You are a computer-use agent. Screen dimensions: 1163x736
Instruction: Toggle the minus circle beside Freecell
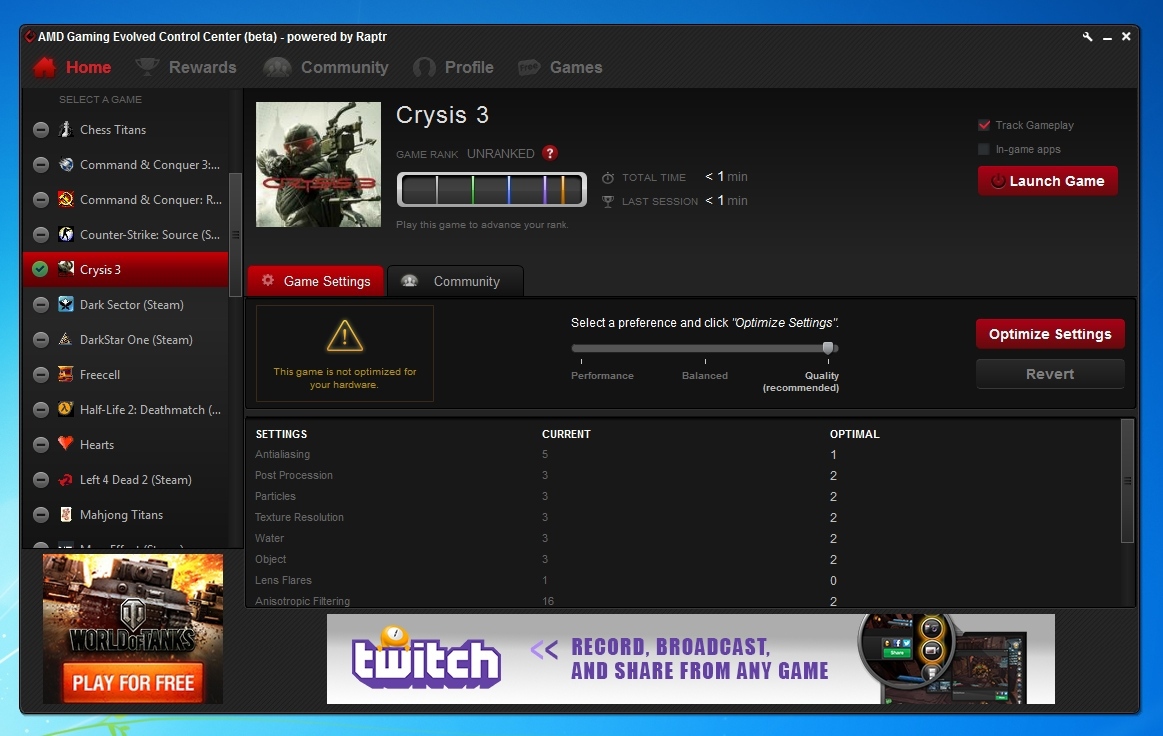tap(41, 374)
